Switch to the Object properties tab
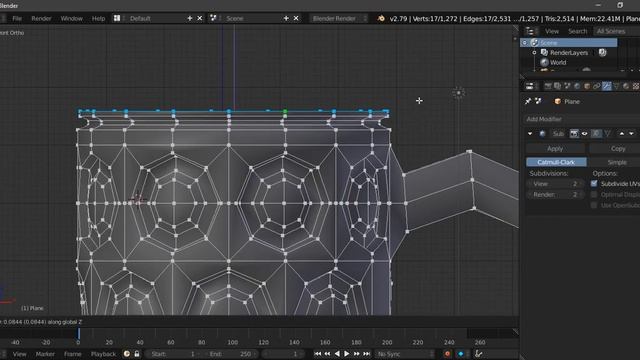Image resolution: width=640 pixels, height=360 pixels. tap(587, 86)
